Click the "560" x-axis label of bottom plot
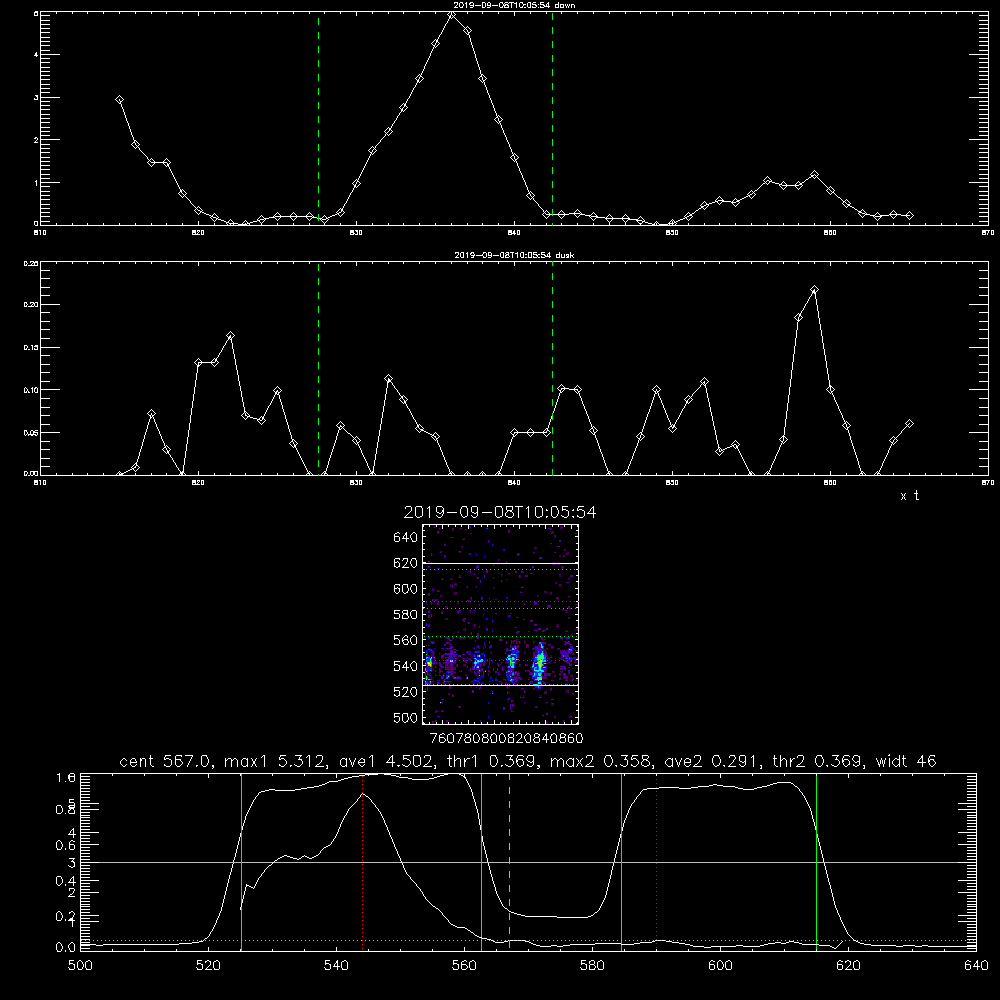The width and height of the screenshot is (1000, 1000). click(x=464, y=966)
